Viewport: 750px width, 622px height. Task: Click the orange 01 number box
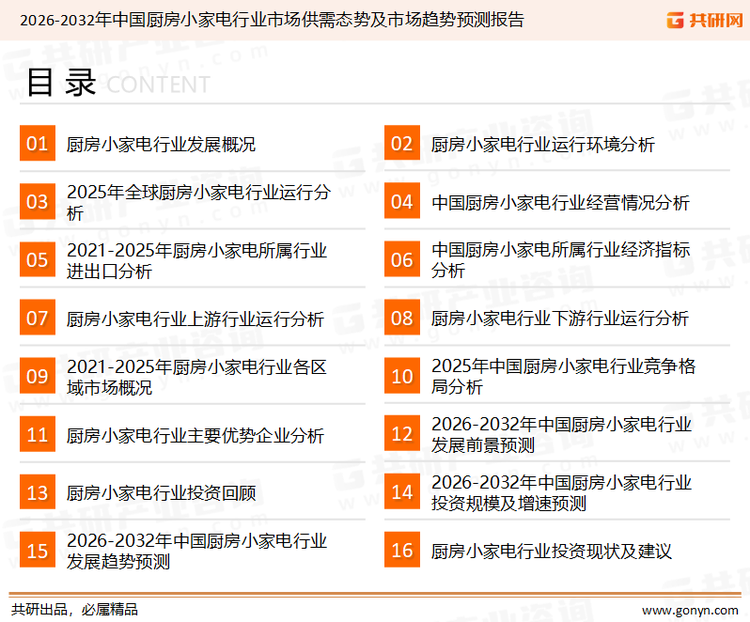coord(37,143)
